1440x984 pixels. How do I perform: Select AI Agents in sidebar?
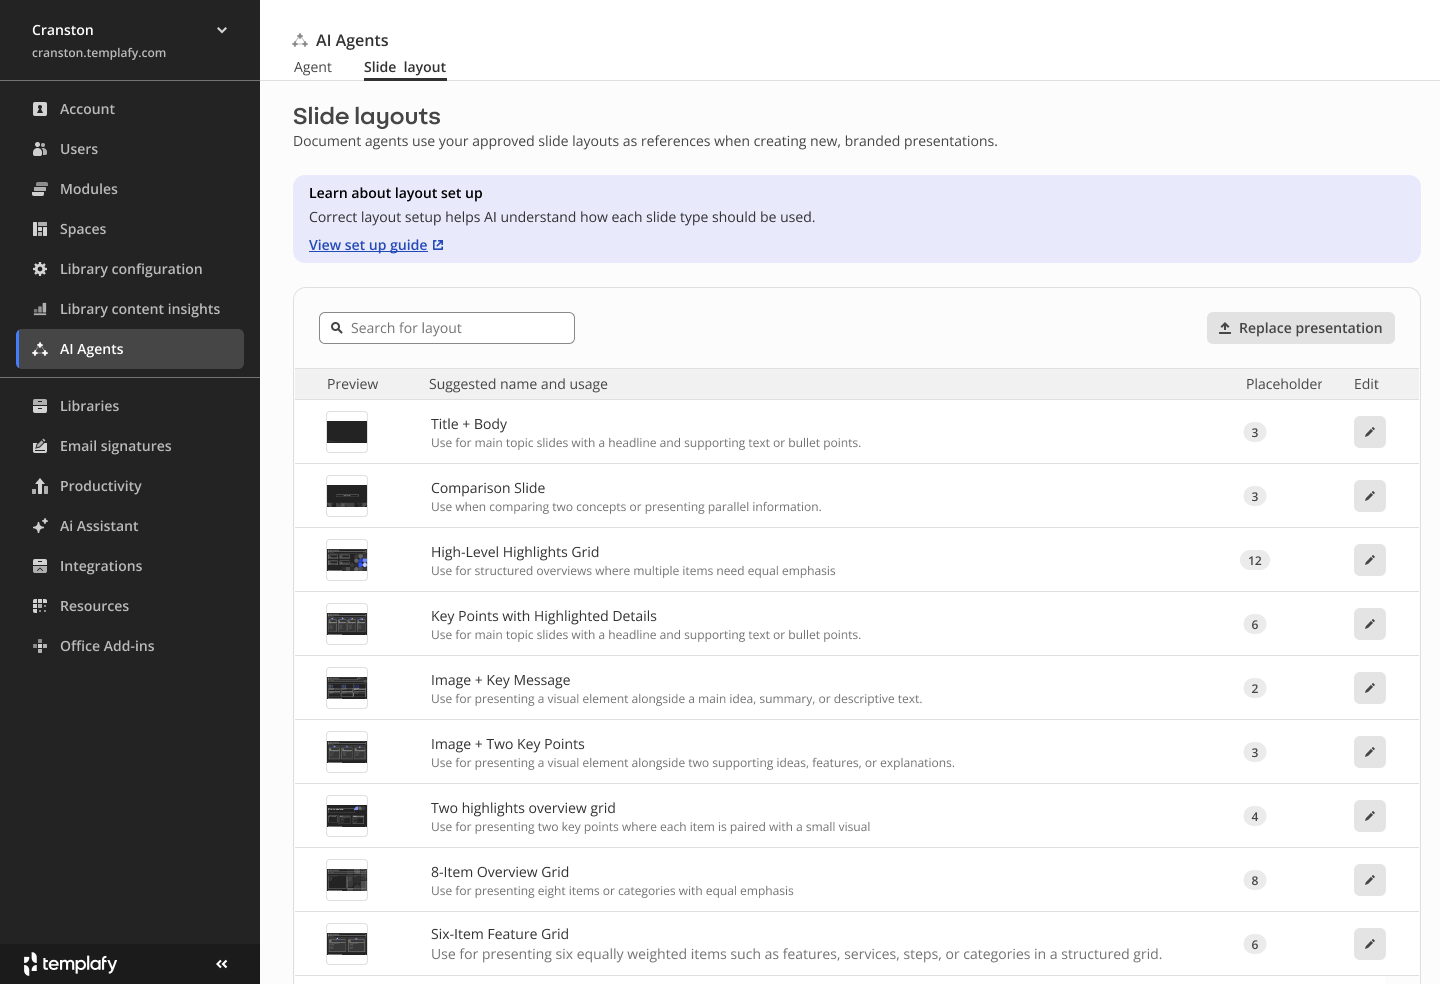pyautogui.click(x=130, y=349)
